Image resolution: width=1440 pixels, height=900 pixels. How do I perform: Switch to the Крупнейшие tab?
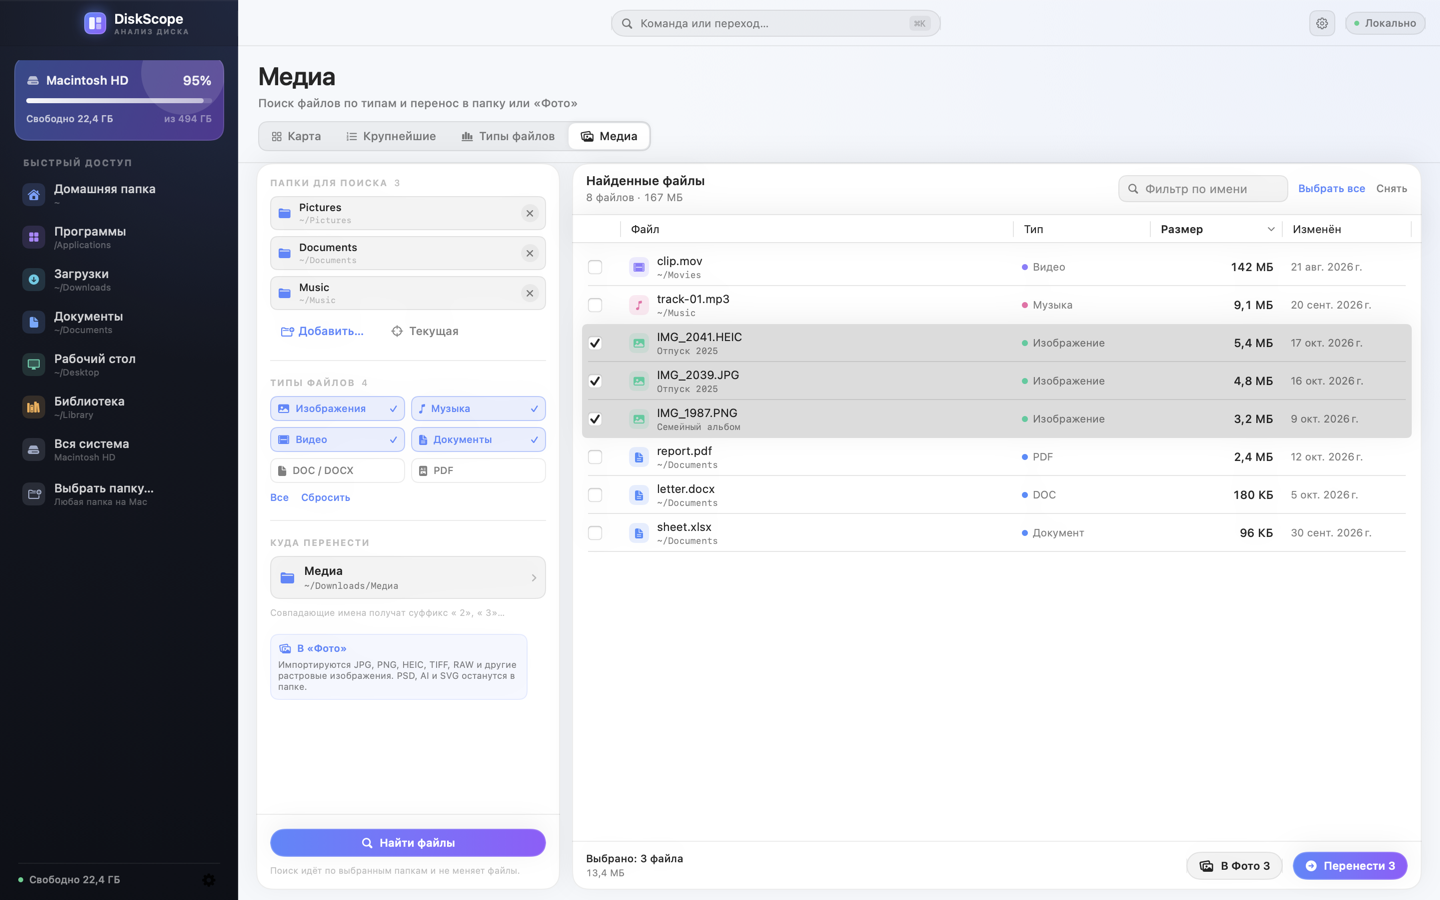pos(391,136)
